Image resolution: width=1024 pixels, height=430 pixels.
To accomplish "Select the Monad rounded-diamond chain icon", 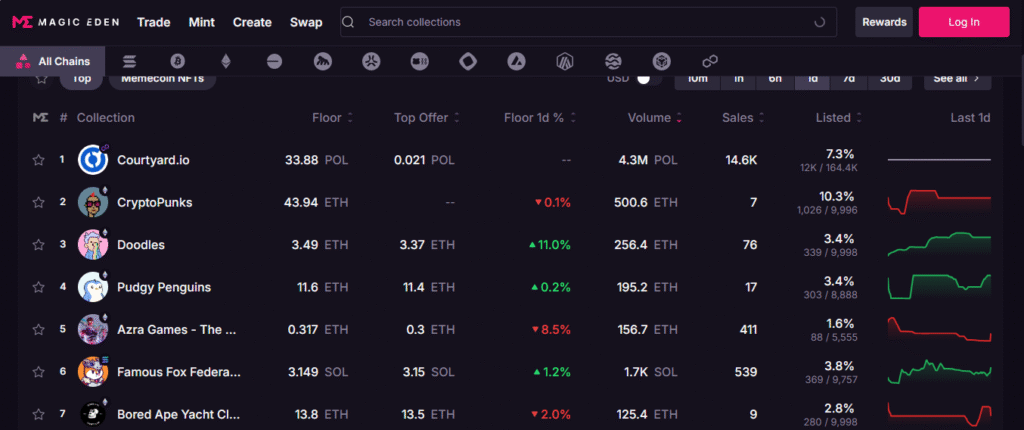I will [468, 62].
